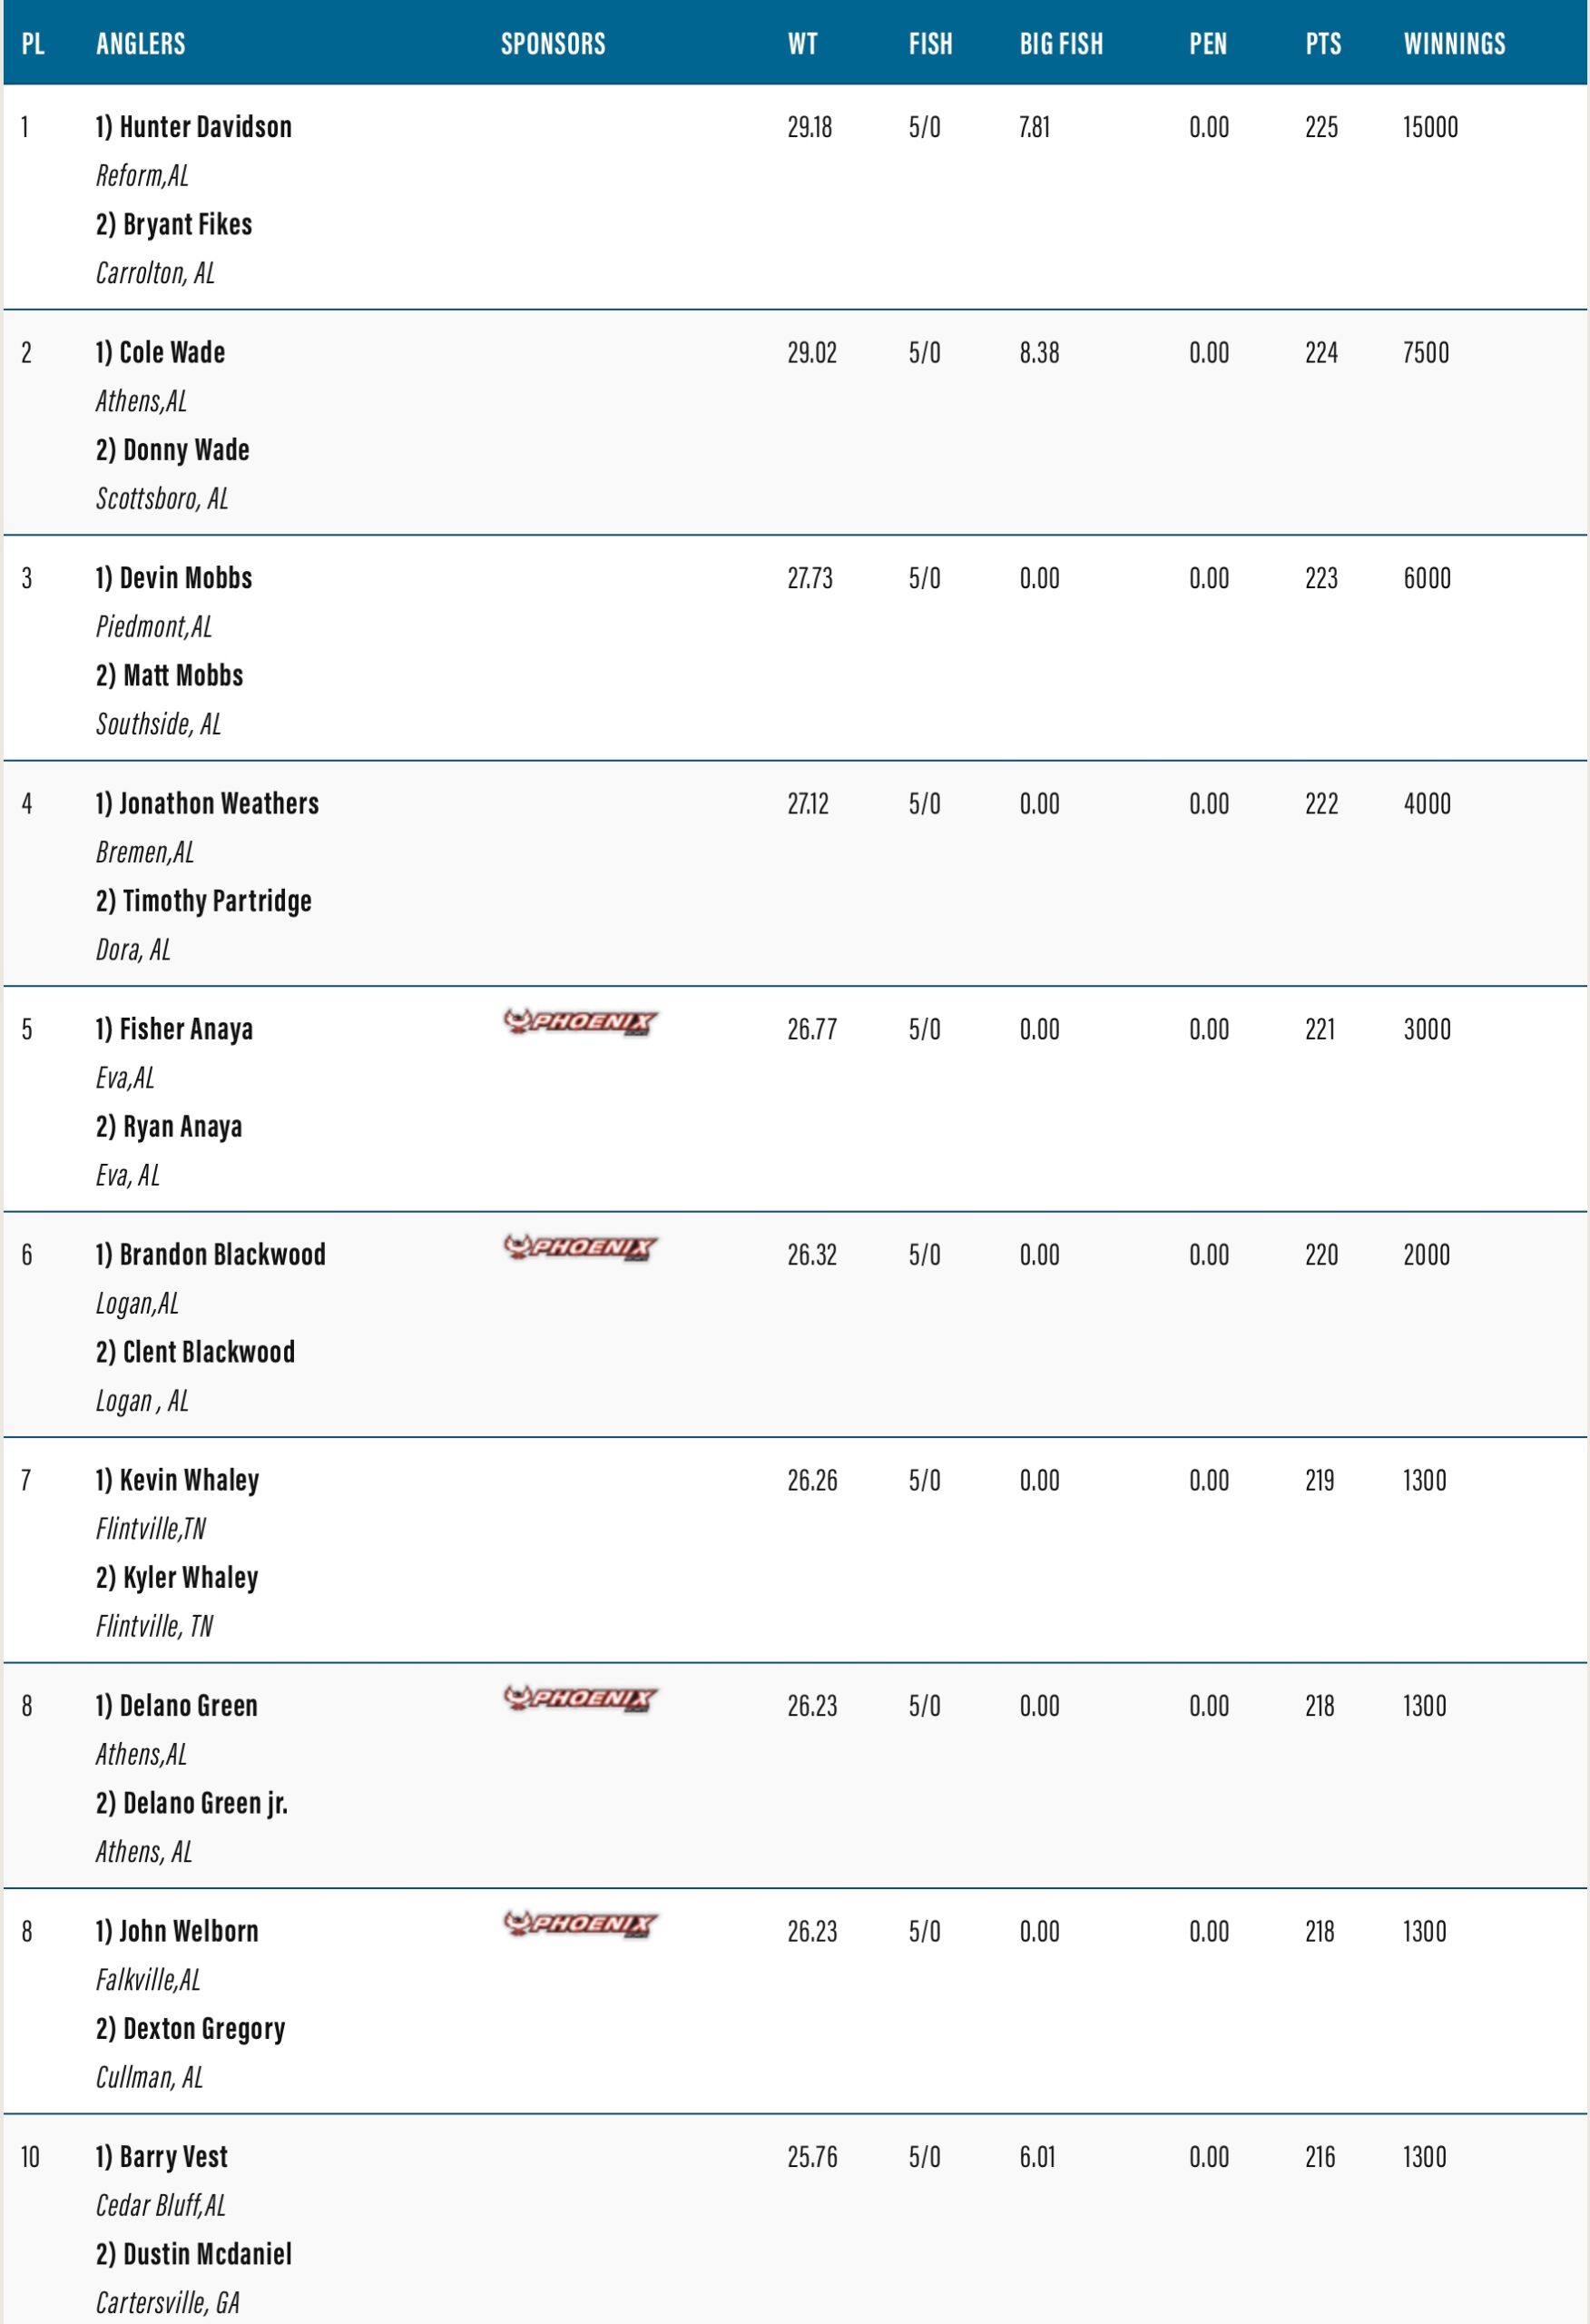Click Phoenix sponsor logo beside Fisher Anaya
This screenshot has width=1590, height=2324.
click(x=580, y=1022)
